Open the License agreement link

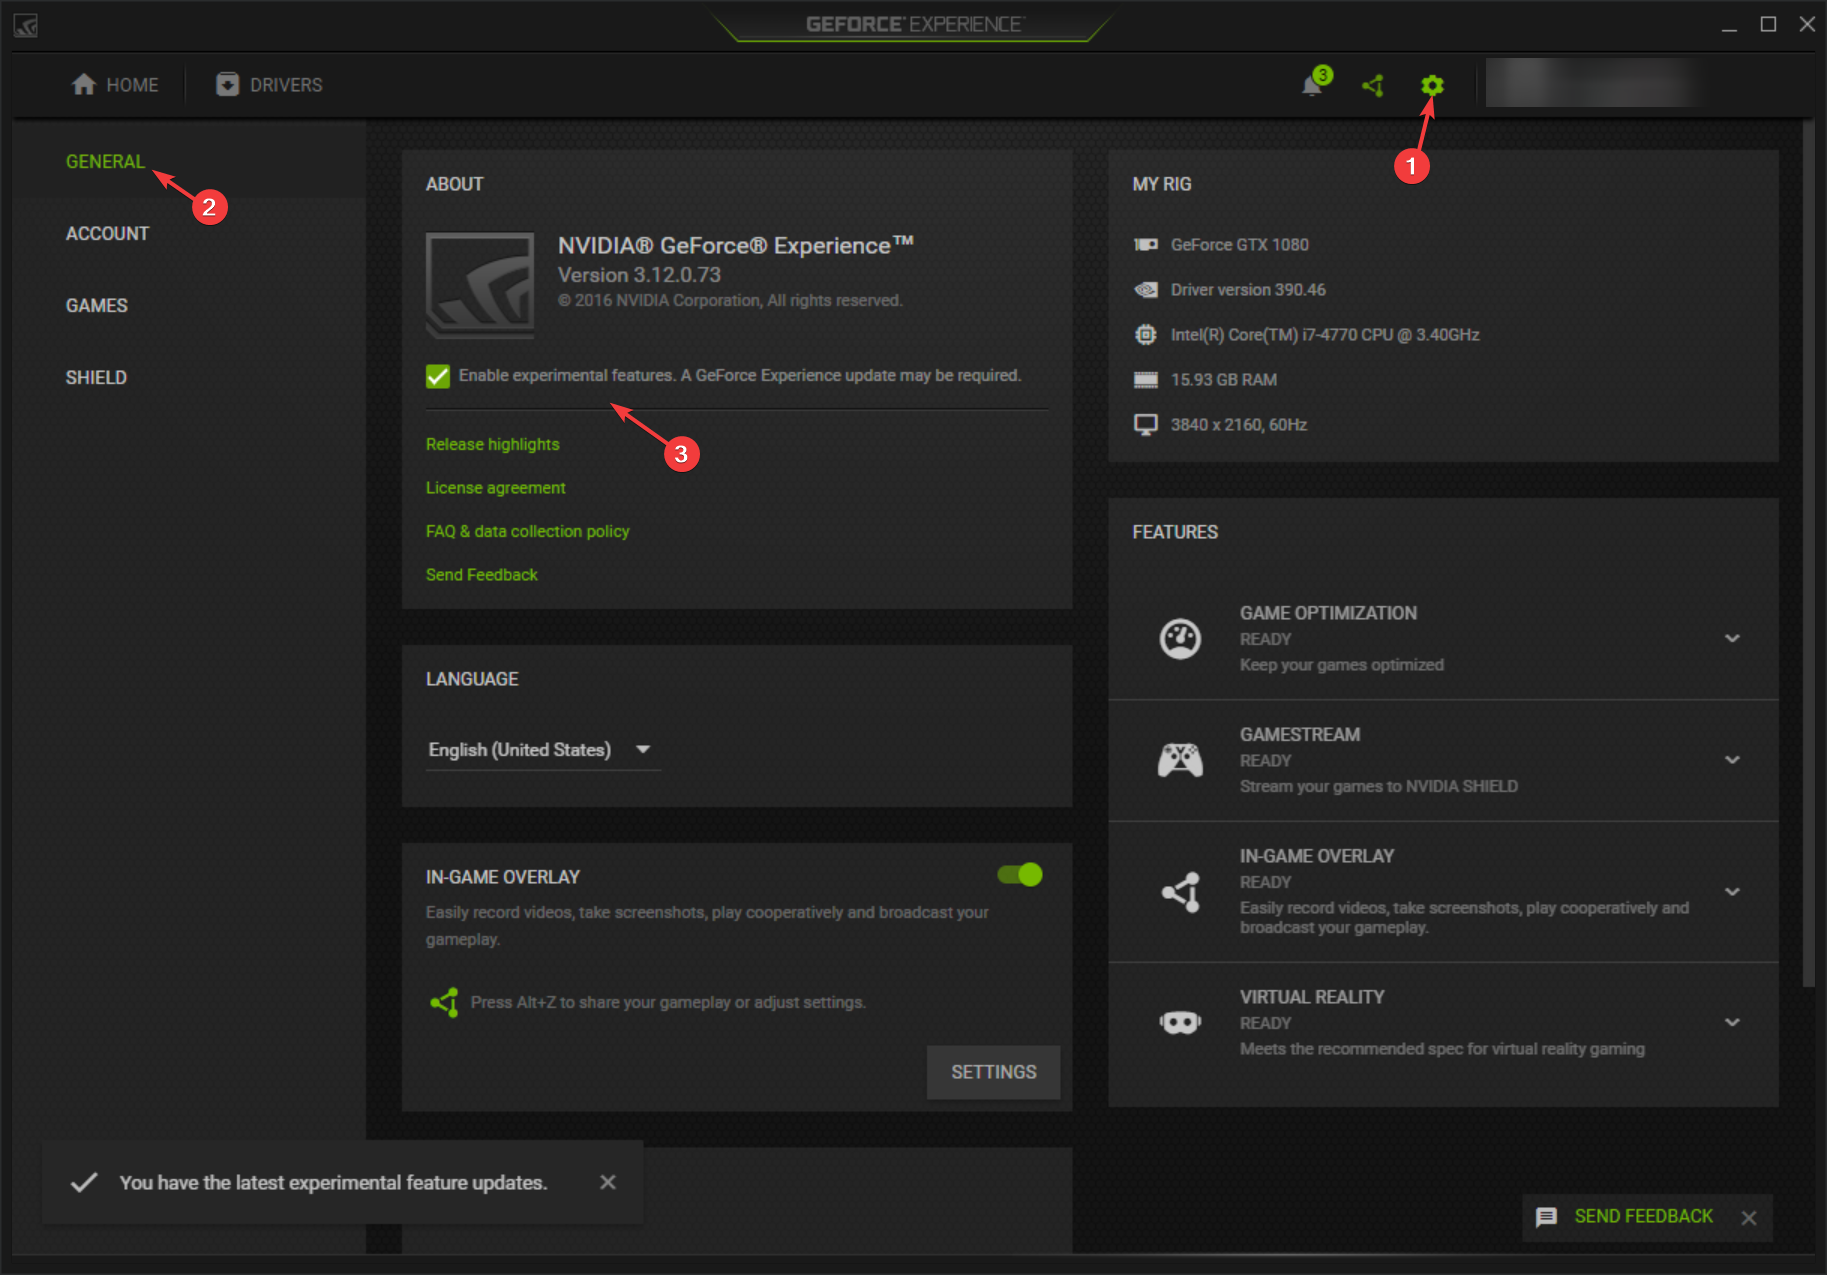coord(496,488)
